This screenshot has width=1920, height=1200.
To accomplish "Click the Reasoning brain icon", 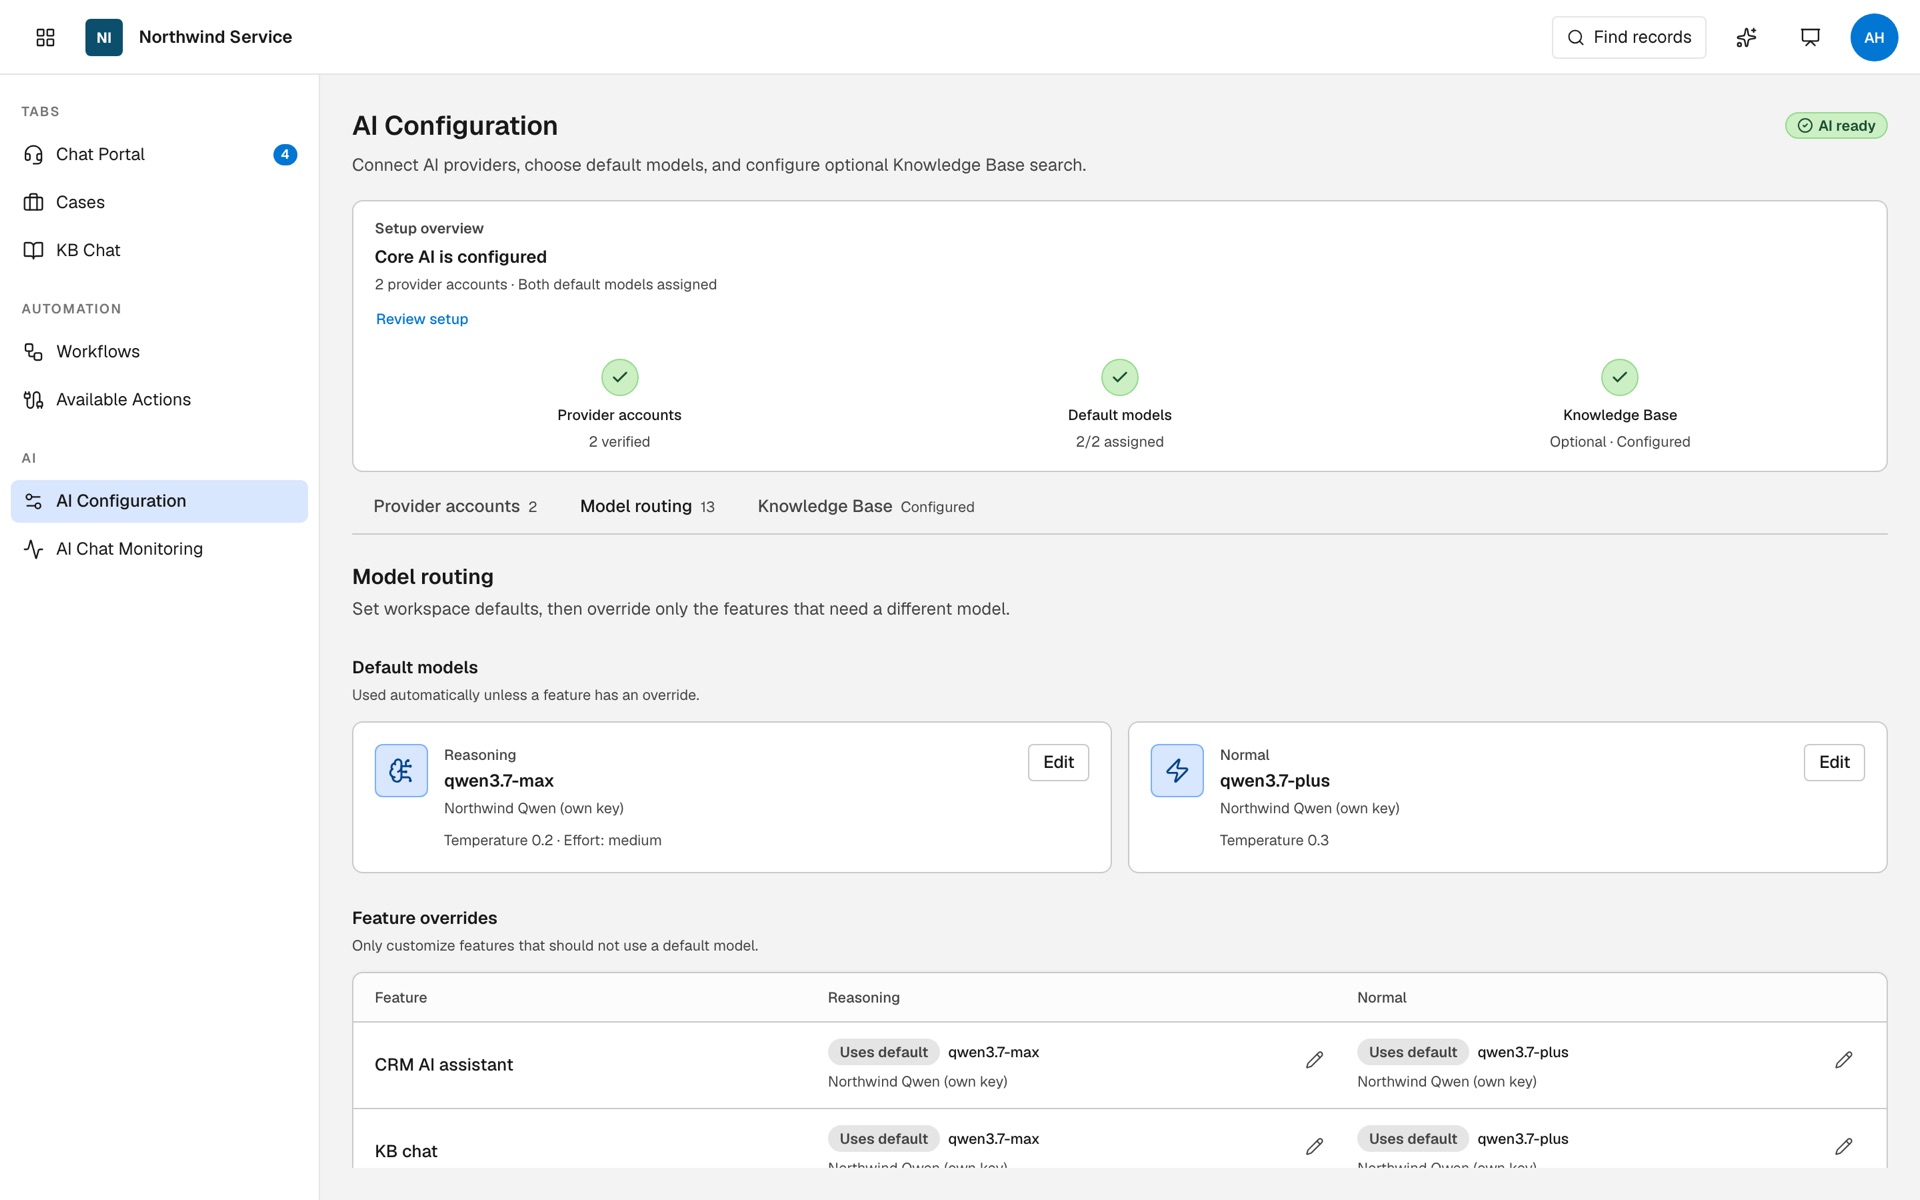I will coord(401,770).
